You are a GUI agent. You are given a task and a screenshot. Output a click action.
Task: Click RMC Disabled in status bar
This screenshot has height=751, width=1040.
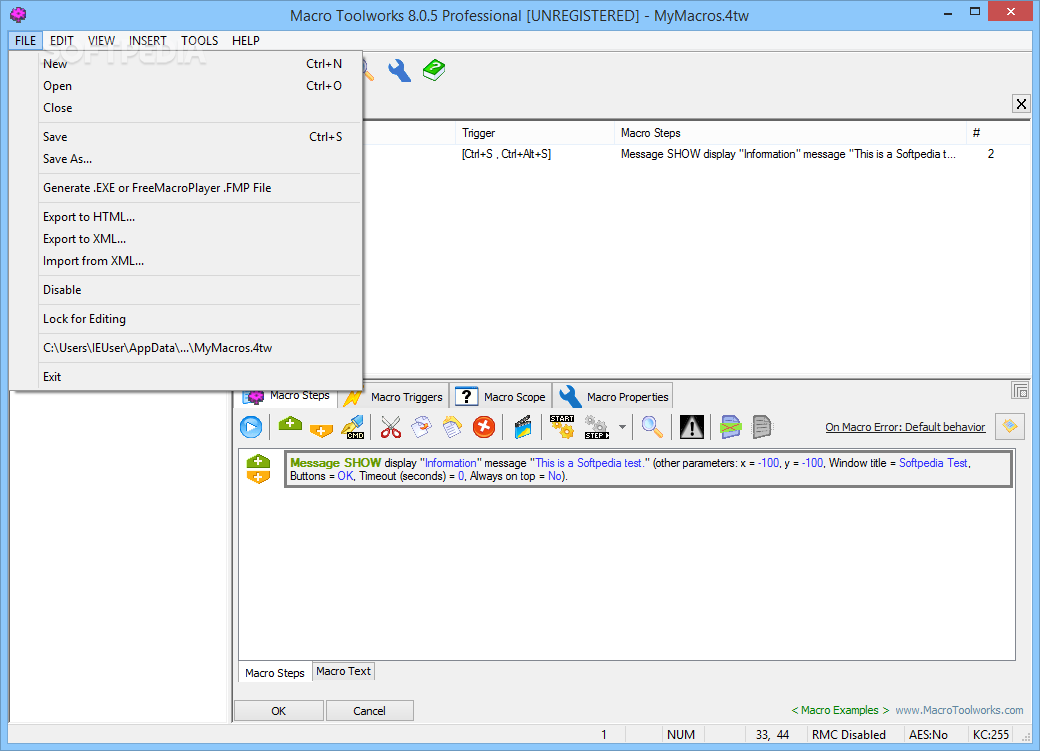pyautogui.click(x=848, y=735)
